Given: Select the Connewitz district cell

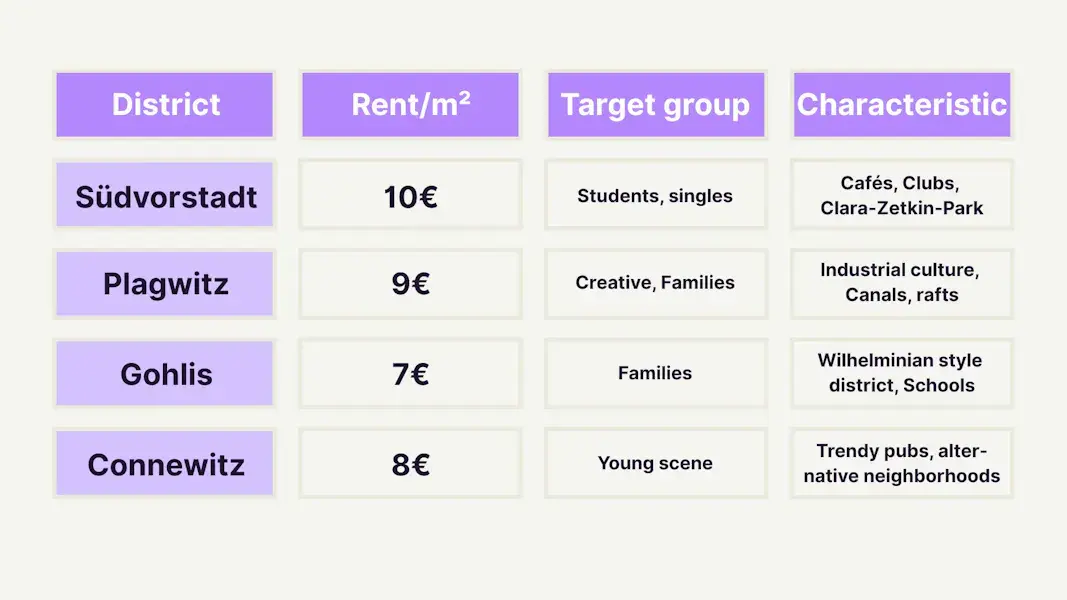Looking at the screenshot, I should tap(164, 464).
